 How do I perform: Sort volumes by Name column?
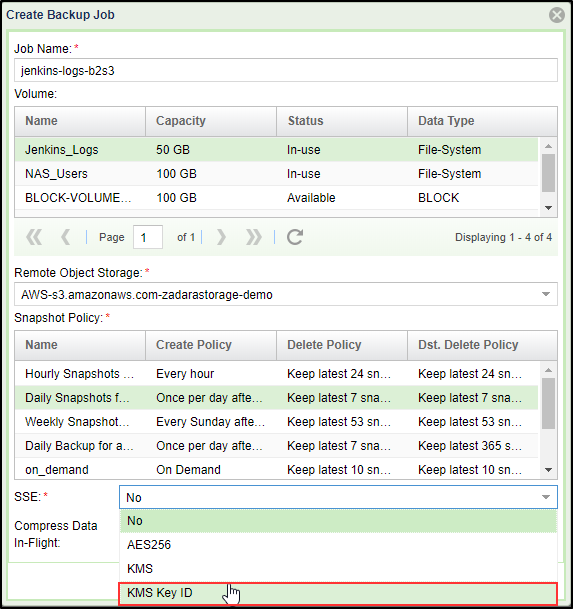click(x=80, y=121)
